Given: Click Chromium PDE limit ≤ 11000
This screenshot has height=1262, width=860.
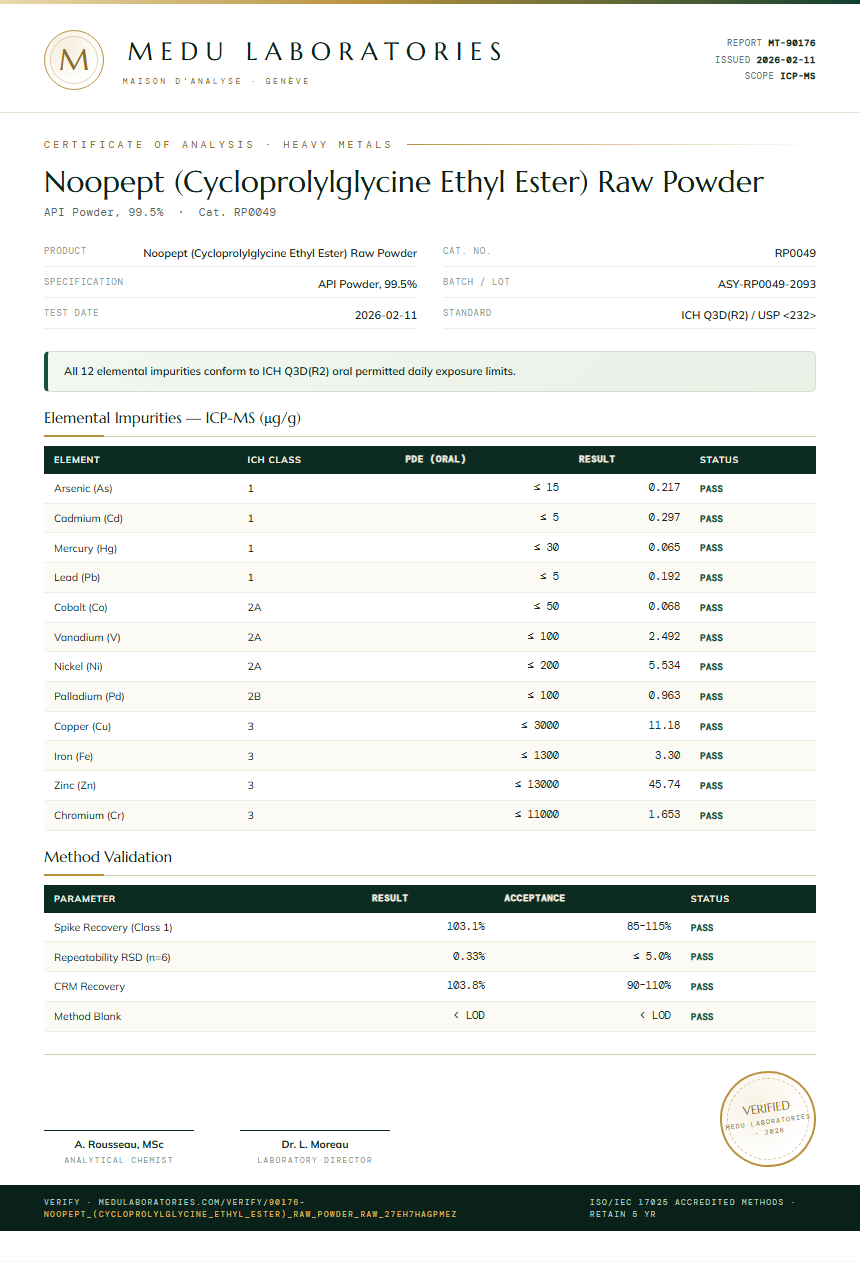Looking at the screenshot, I should [x=537, y=814].
